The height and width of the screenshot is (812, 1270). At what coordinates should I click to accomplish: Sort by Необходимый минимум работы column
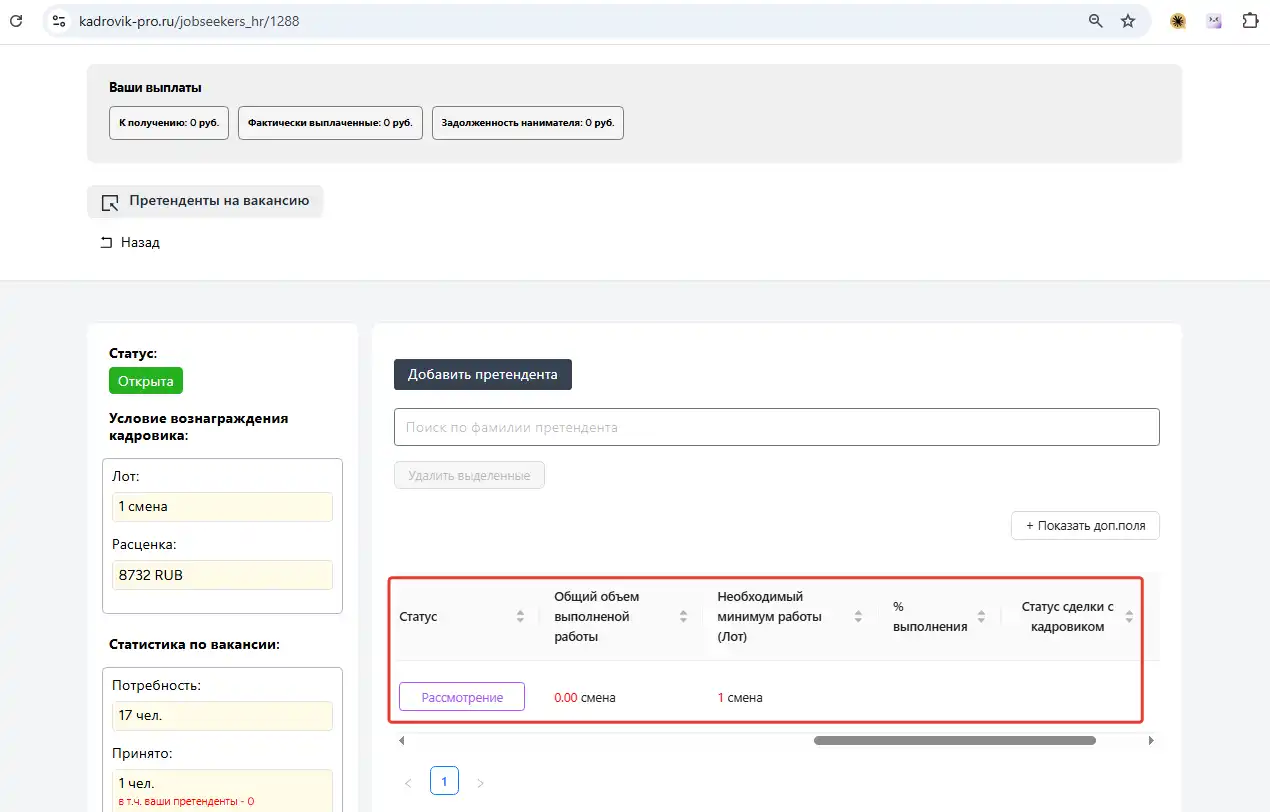click(858, 617)
